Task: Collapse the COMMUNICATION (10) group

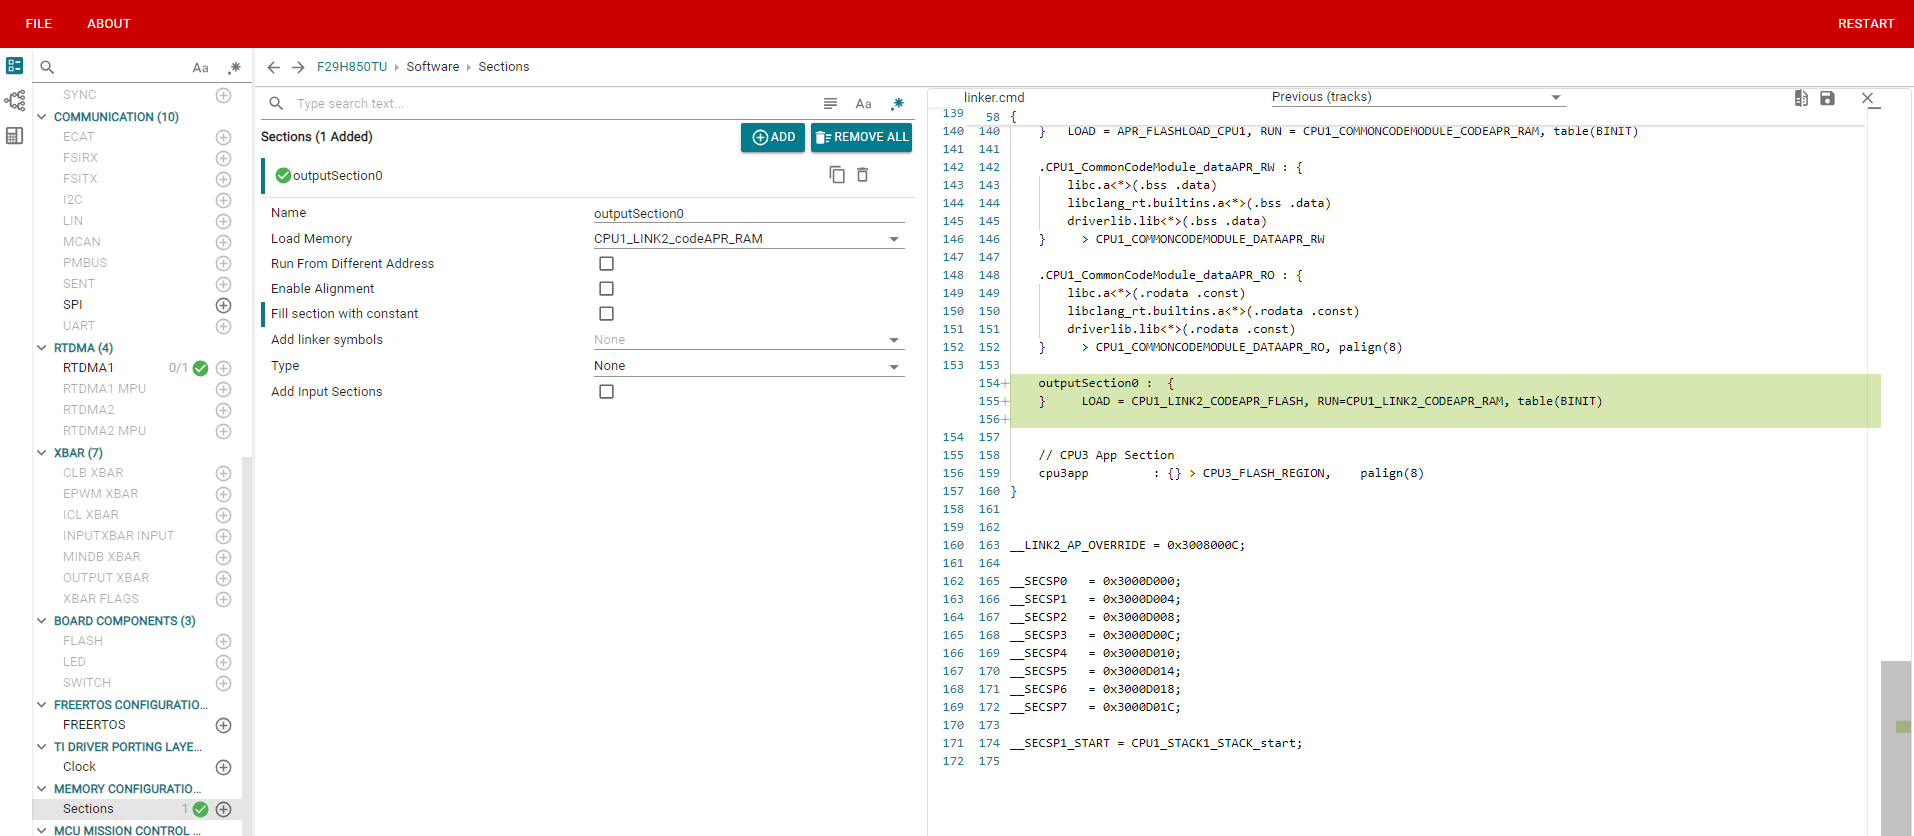Action: point(42,117)
